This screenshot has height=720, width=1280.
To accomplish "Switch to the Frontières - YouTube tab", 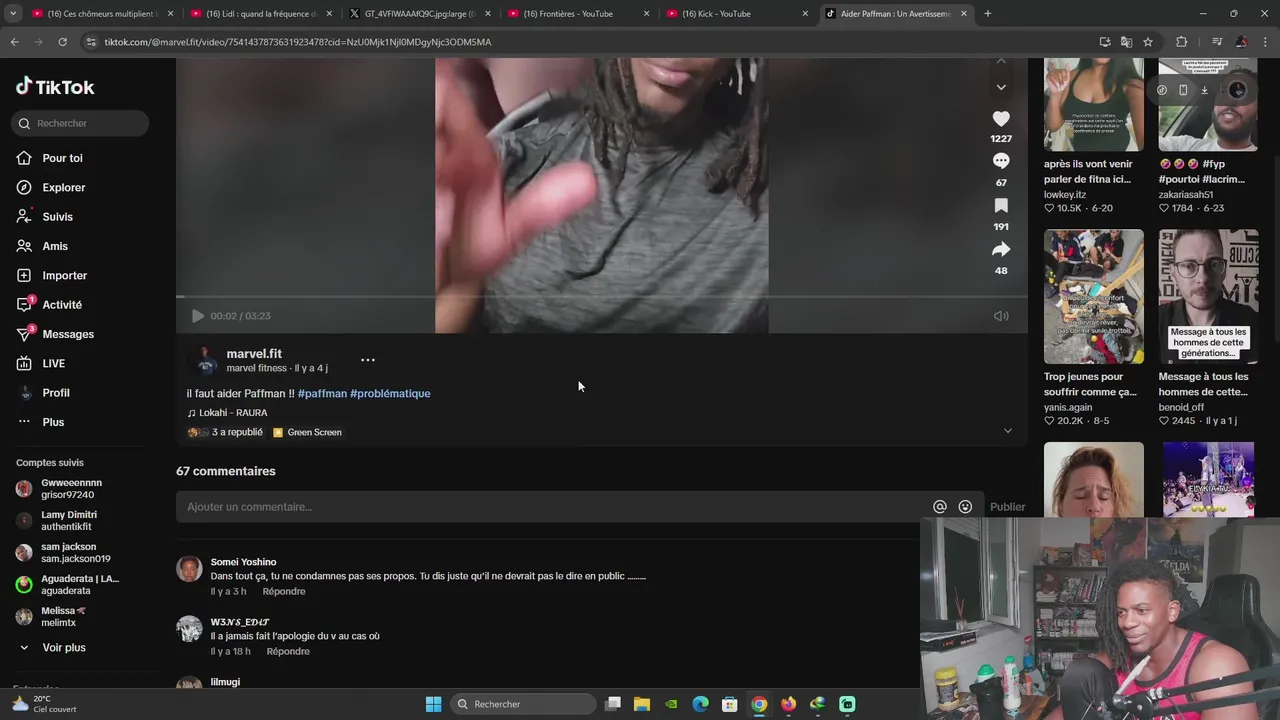I will 567,14.
